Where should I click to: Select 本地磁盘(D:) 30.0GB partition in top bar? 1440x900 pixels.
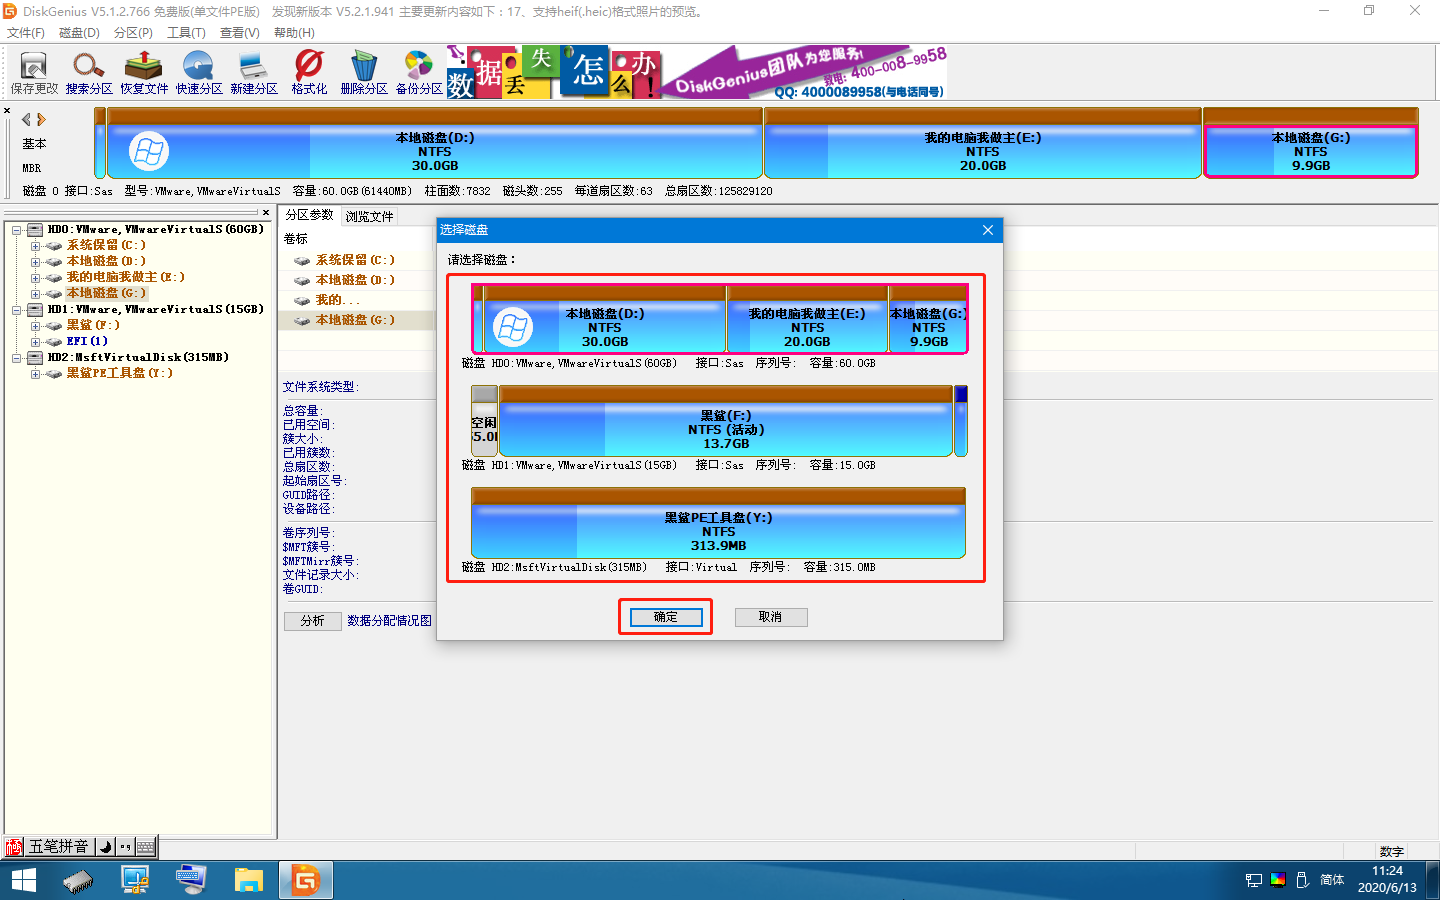click(435, 143)
